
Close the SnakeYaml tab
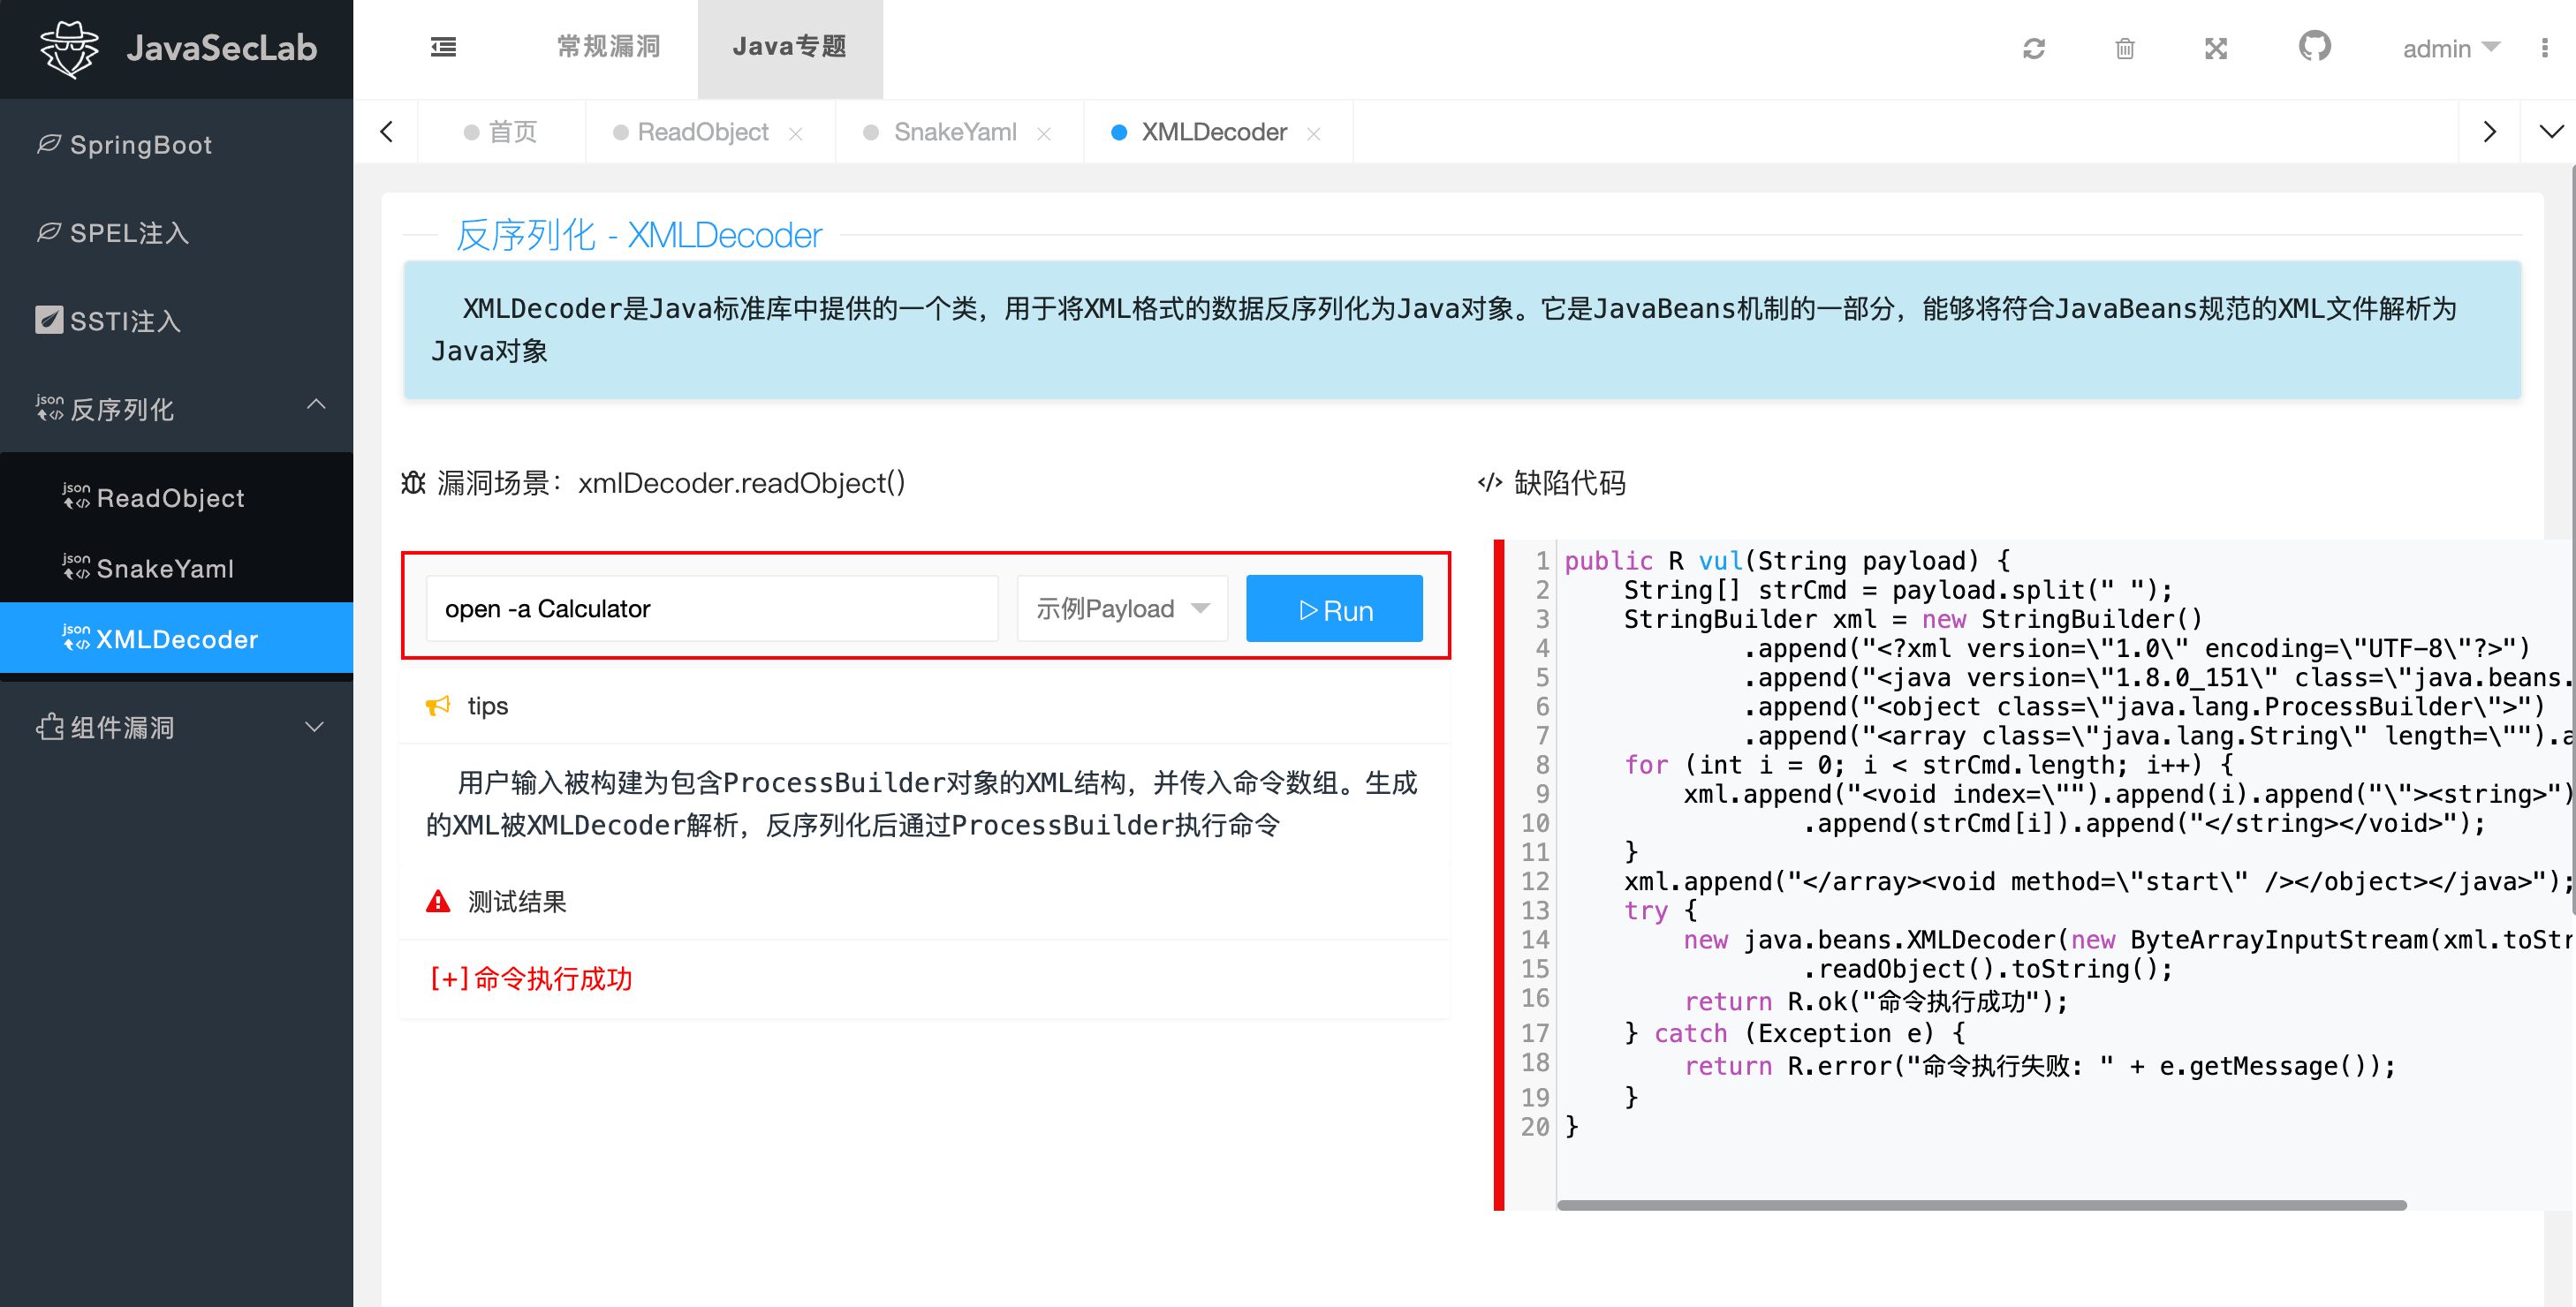tap(1044, 133)
